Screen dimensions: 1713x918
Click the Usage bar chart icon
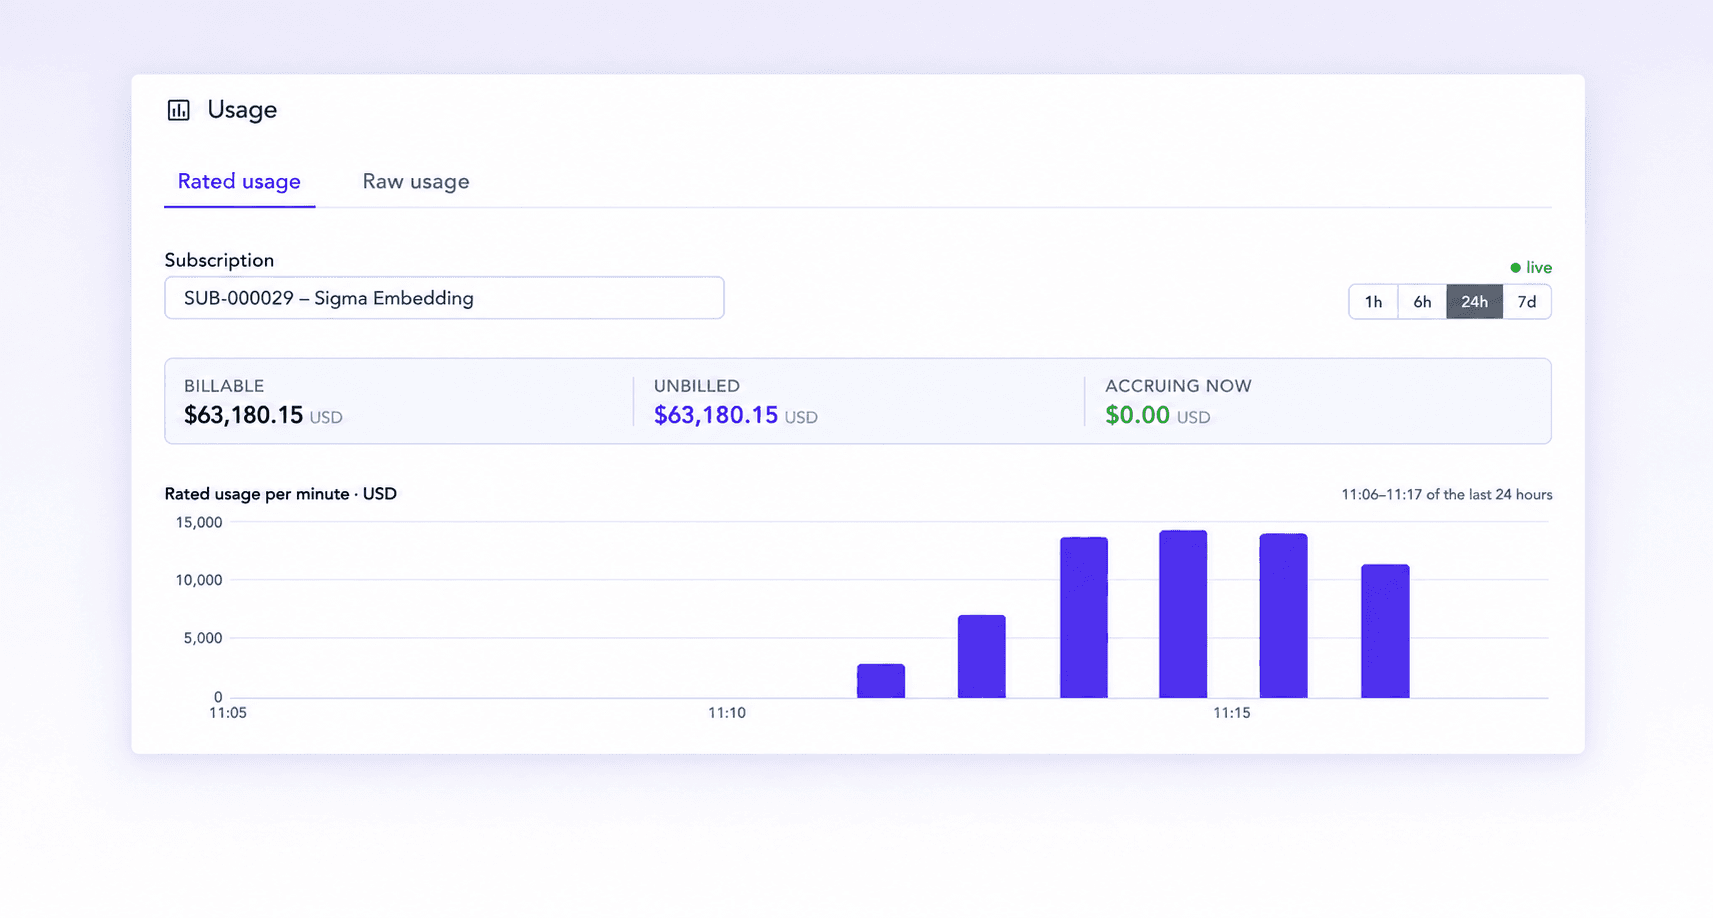pyautogui.click(x=178, y=110)
